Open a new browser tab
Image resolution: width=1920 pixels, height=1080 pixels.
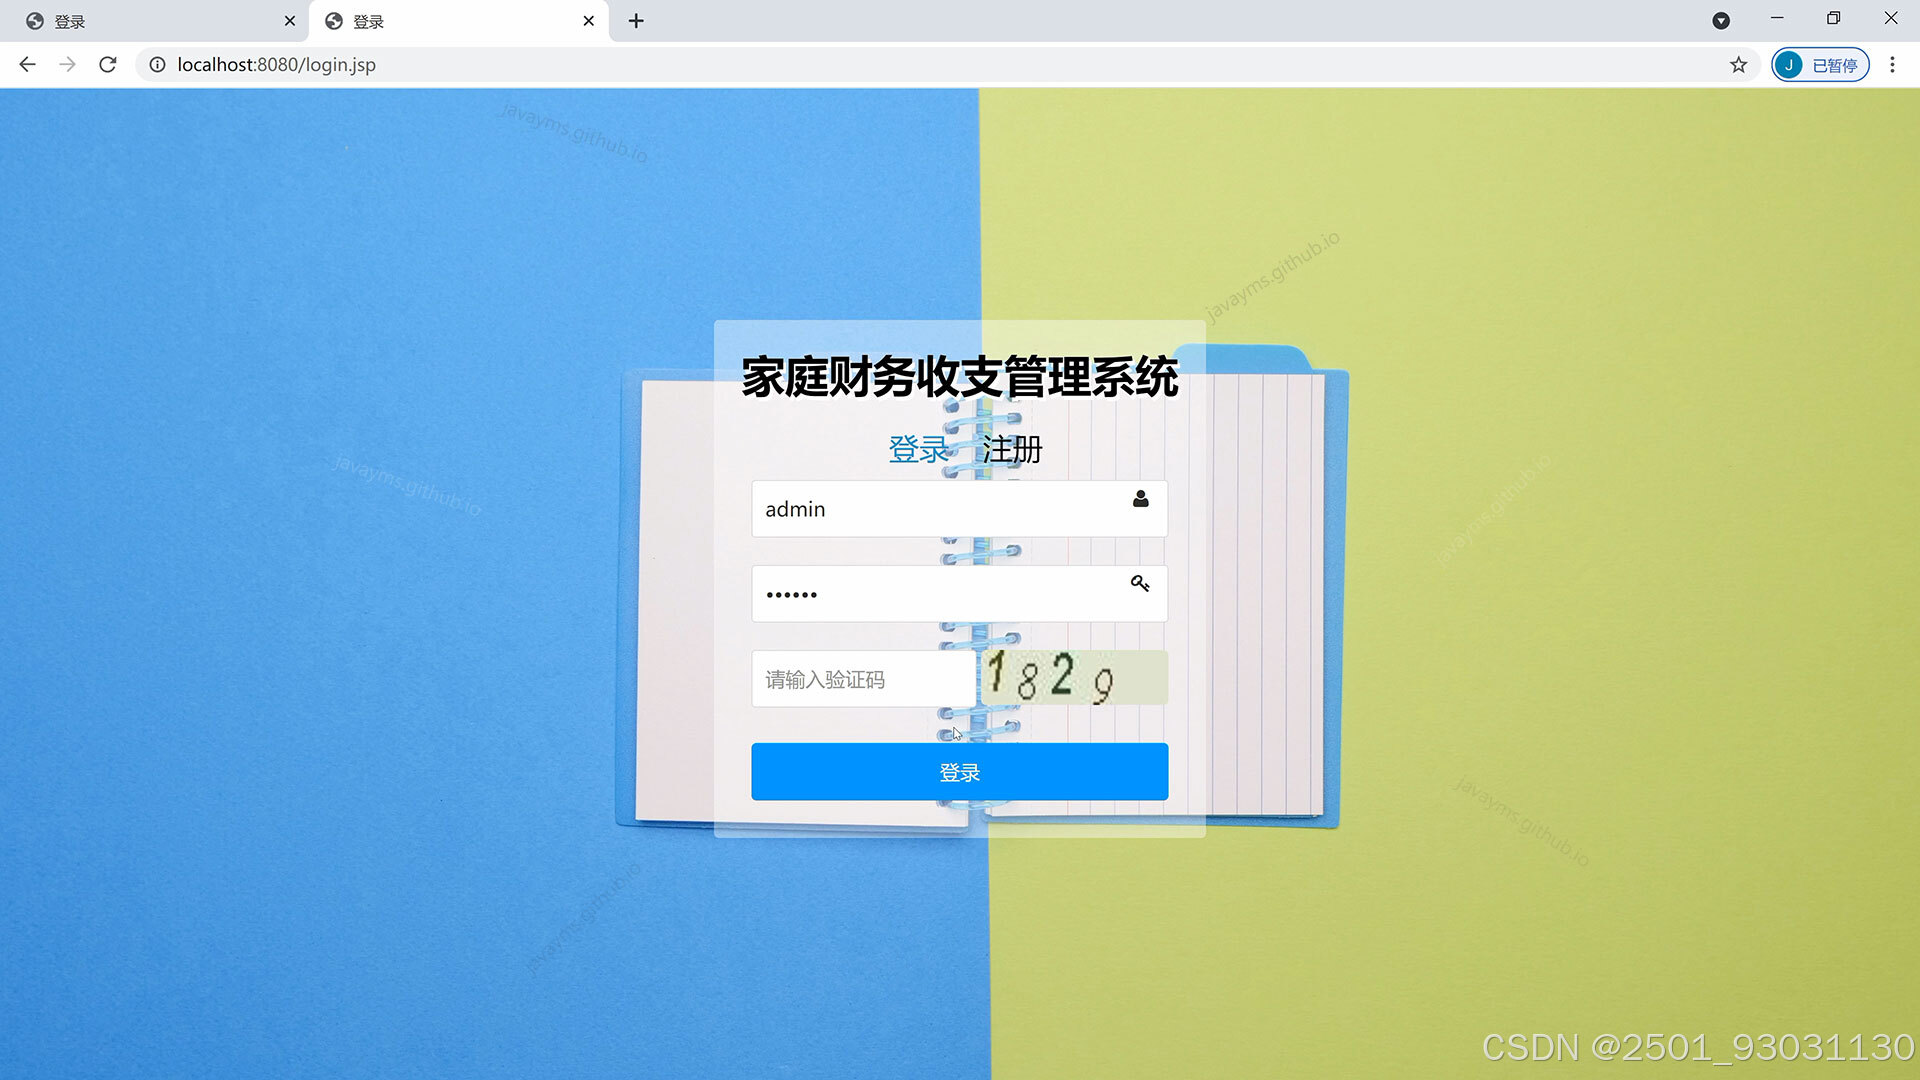(636, 21)
